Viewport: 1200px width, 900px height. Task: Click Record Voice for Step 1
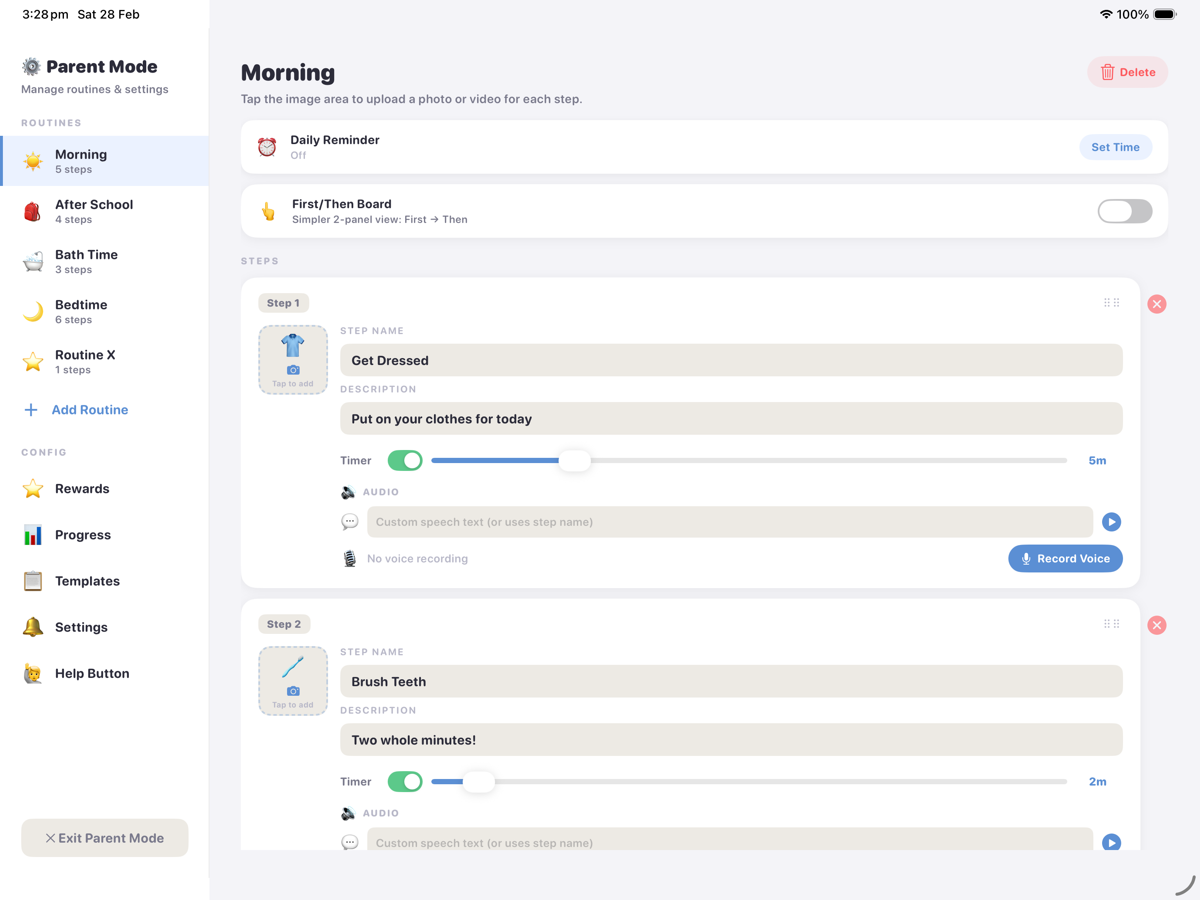(1065, 558)
